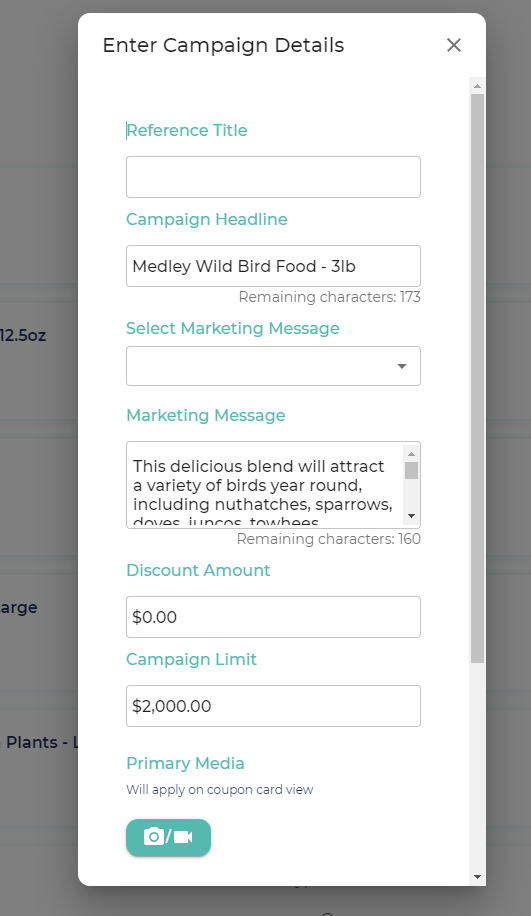Click the Marketing Message textarea scroll-down arrow
Image resolution: width=531 pixels, height=916 pixels.
click(x=411, y=516)
